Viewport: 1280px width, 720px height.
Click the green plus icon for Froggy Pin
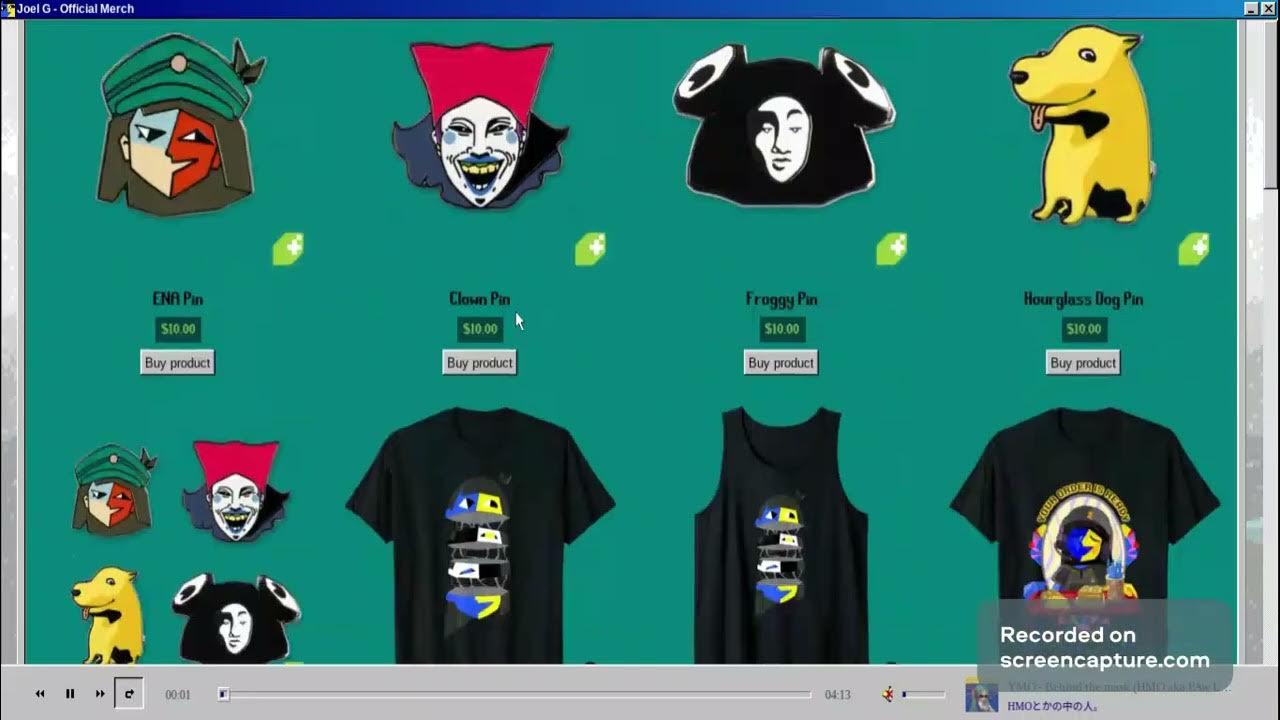[892, 249]
